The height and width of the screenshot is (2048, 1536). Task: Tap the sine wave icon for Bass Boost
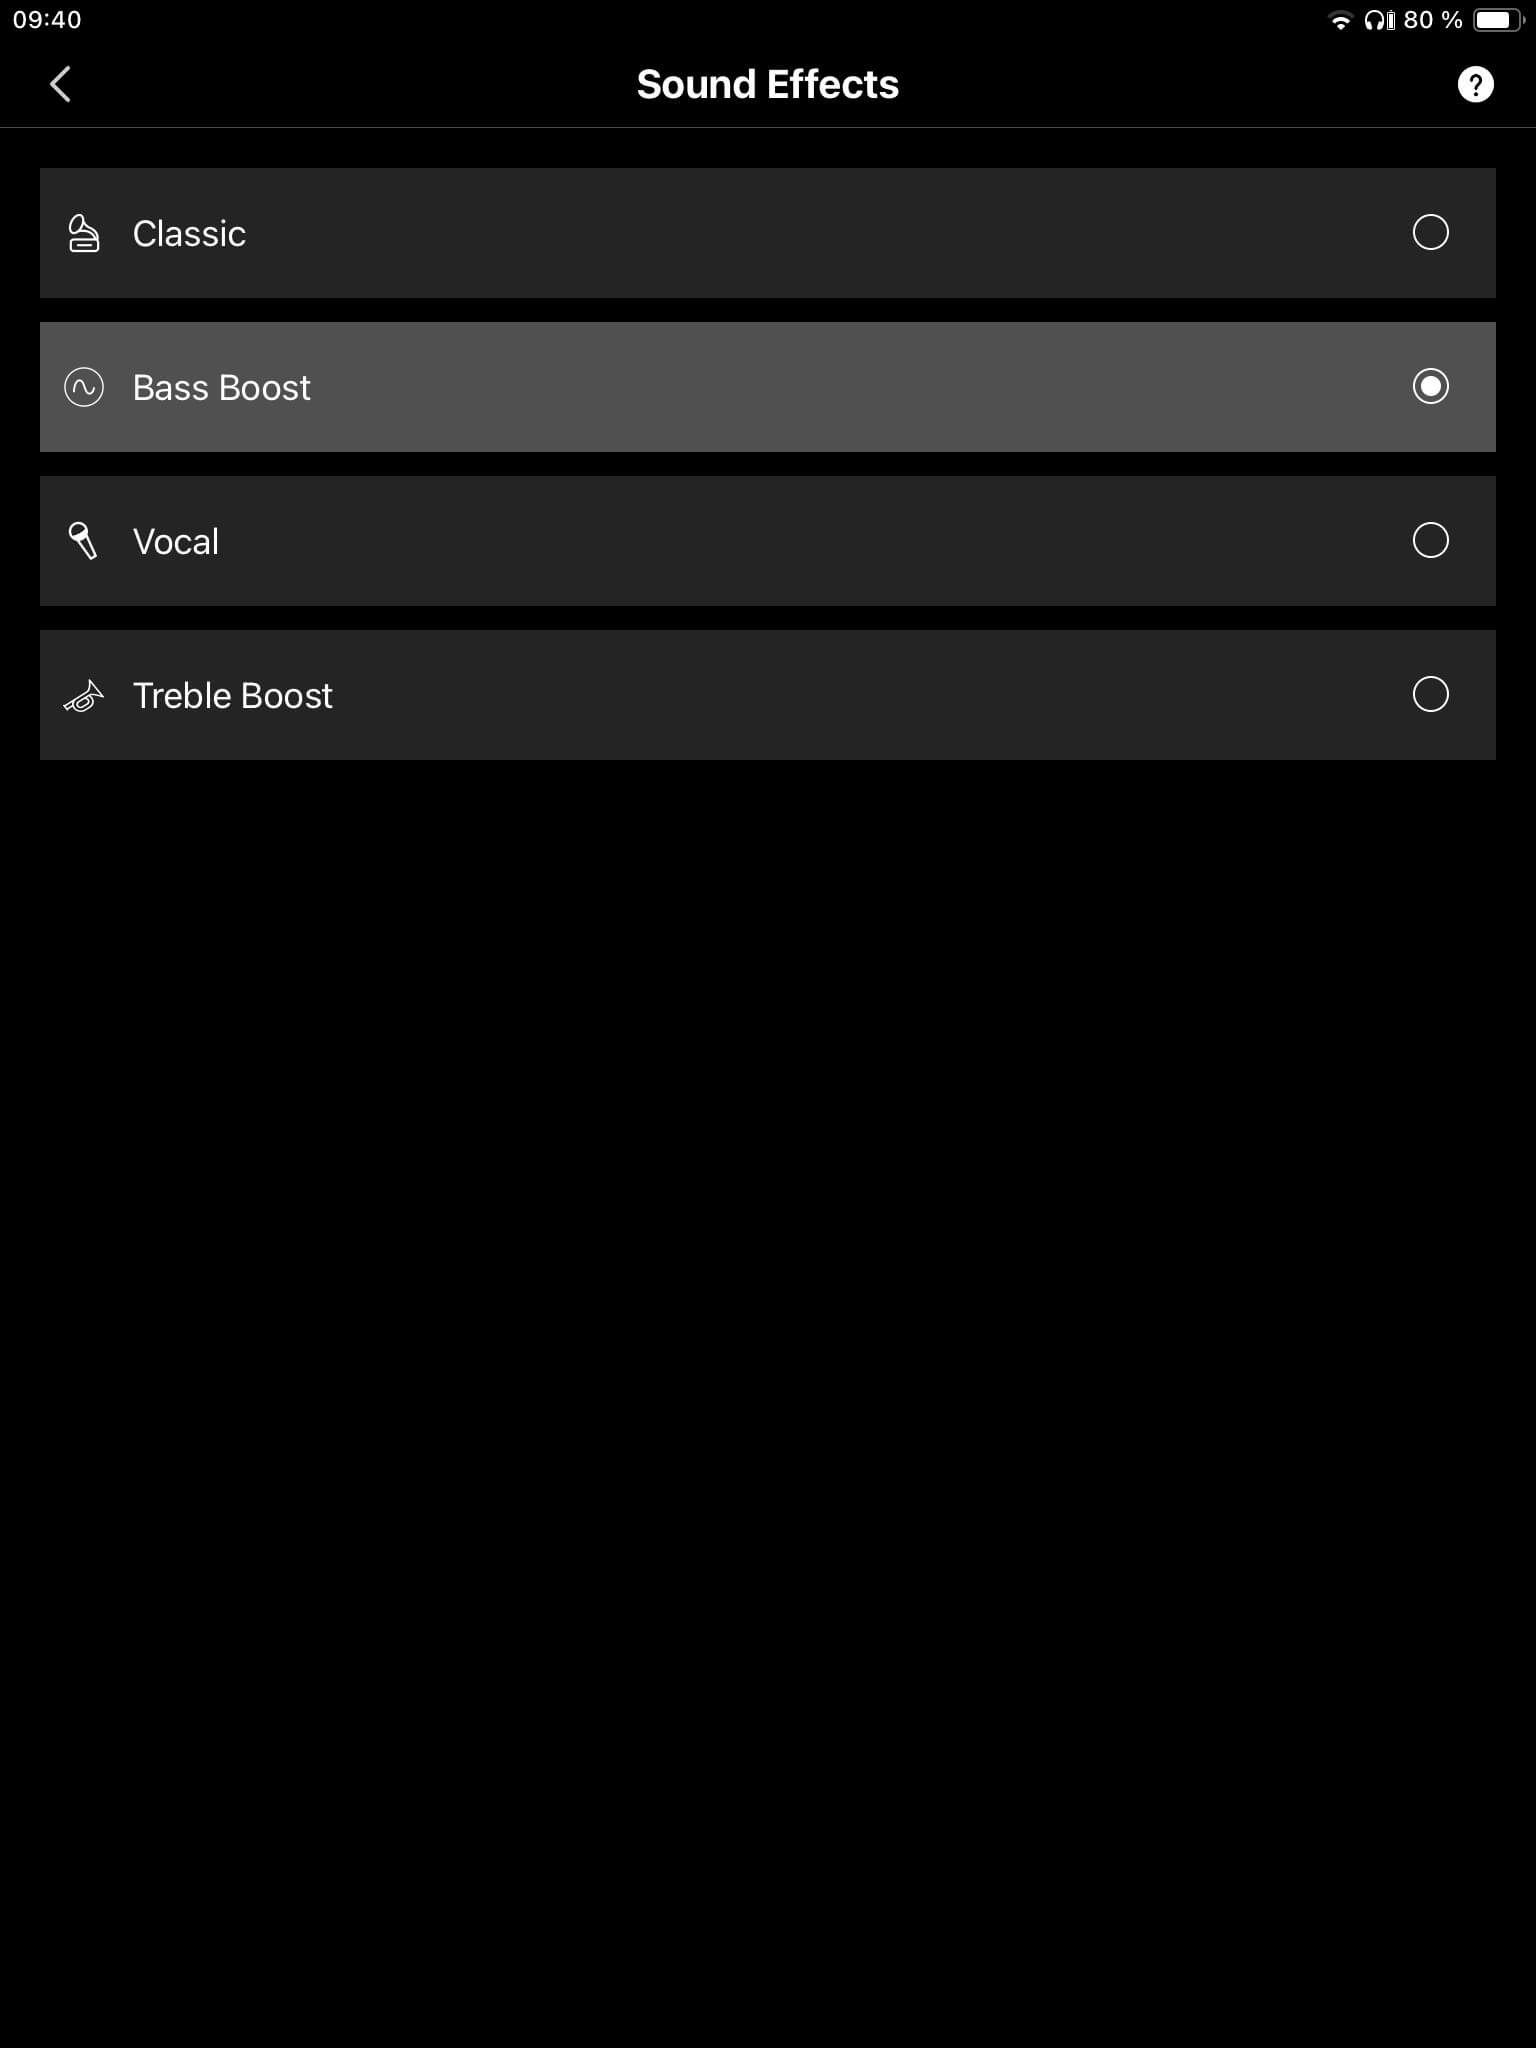[83, 387]
